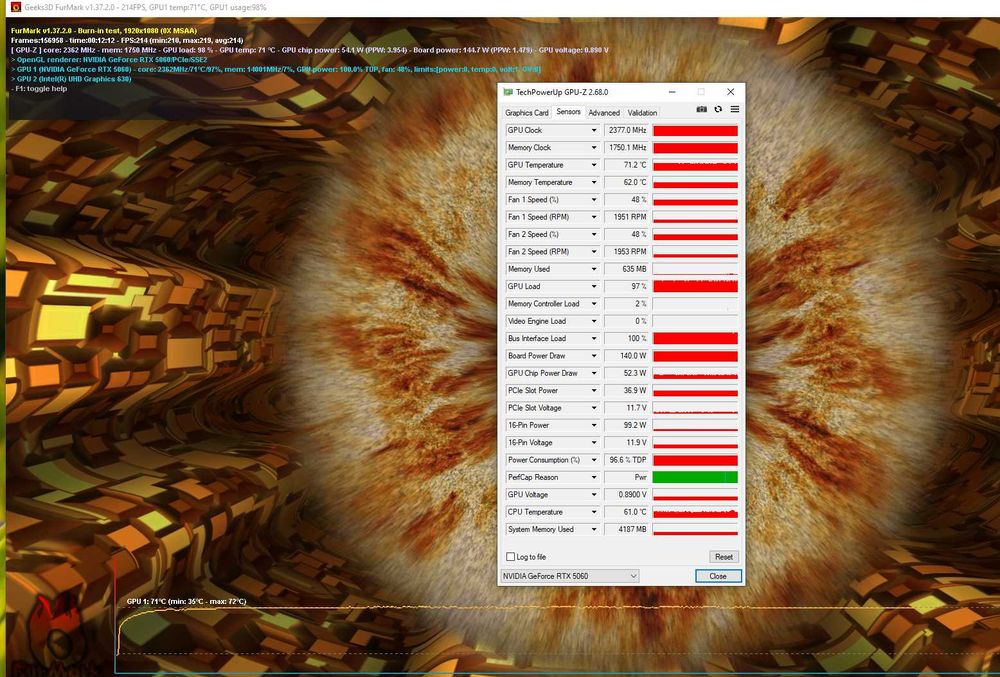The width and height of the screenshot is (1000, 677).
Task: Open the 16-Pin Power dropdown
Action: [594, 425]
